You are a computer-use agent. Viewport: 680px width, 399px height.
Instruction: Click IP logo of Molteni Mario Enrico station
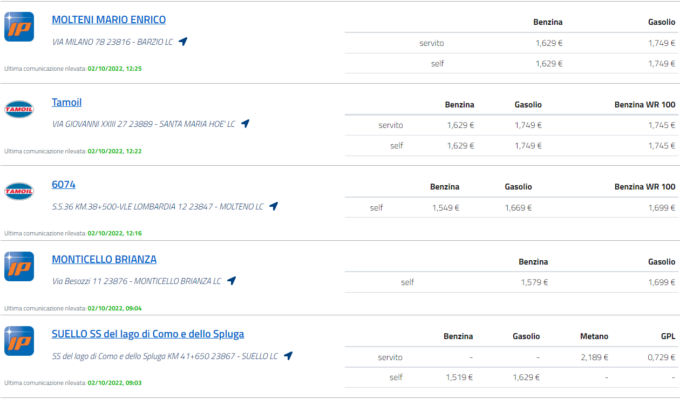click(x=19, y=27)
